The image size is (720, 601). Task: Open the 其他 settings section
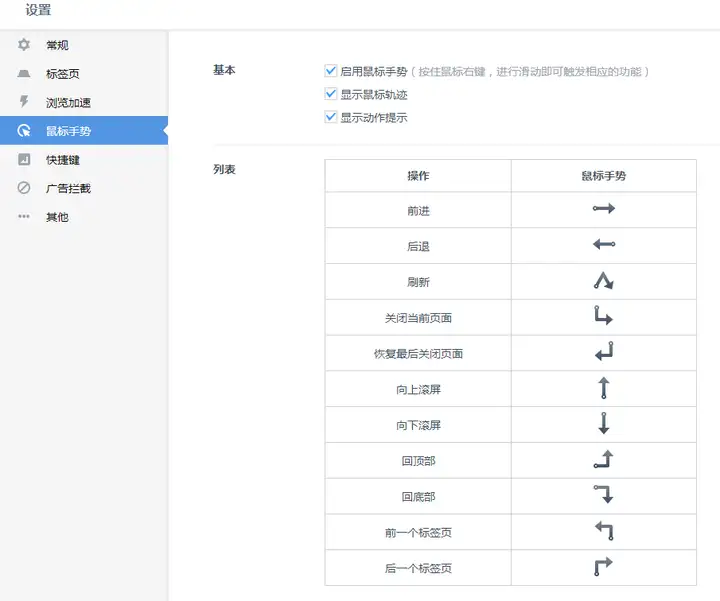point(84,217)
